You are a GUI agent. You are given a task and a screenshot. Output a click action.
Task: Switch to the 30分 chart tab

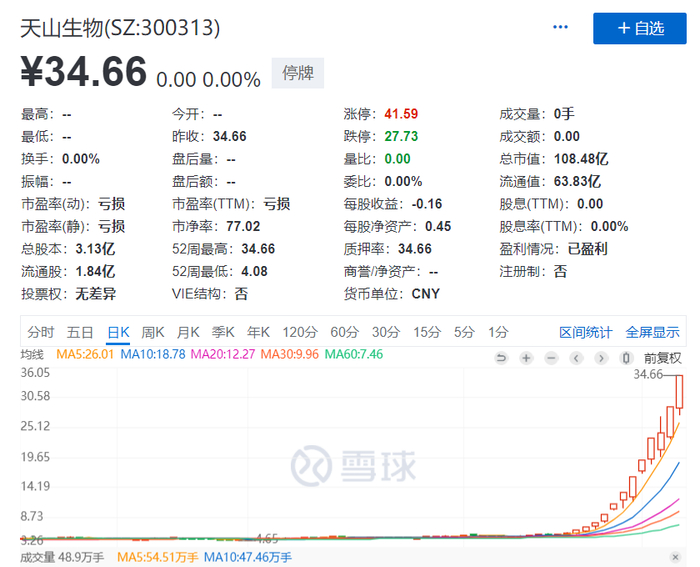(386, 332)
